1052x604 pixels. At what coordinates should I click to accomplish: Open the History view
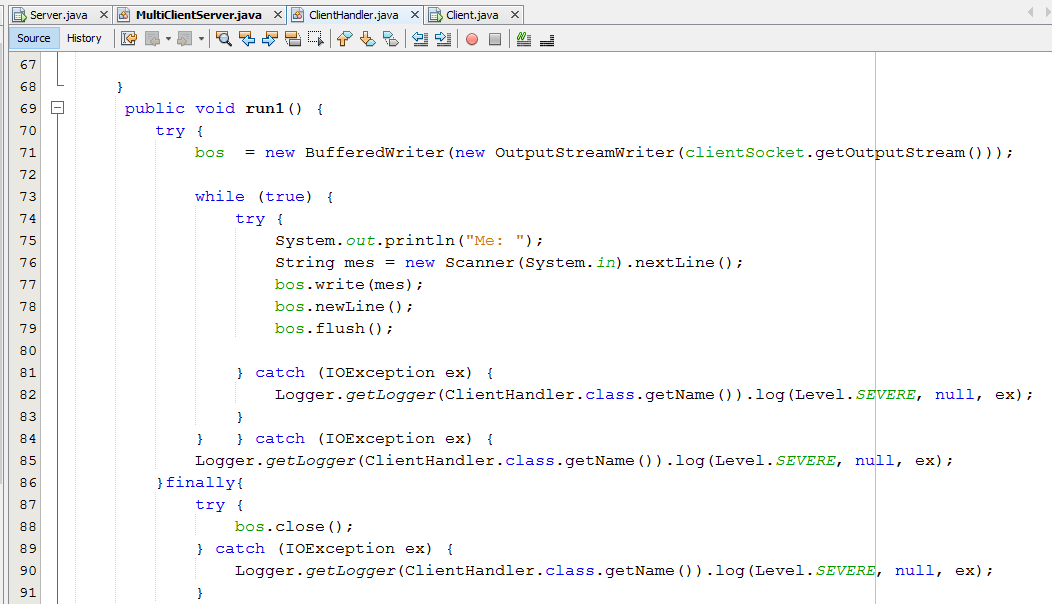(84, 38)
